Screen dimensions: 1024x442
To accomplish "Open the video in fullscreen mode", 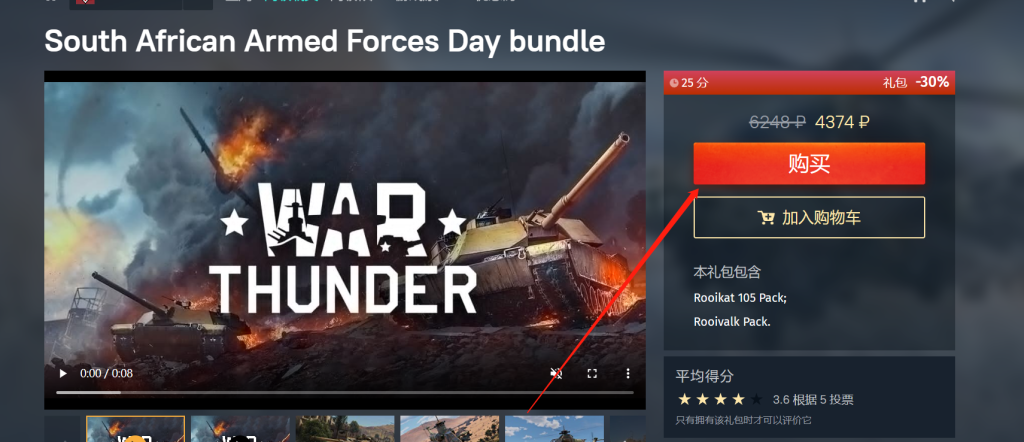I will click(x=592, y=373).
